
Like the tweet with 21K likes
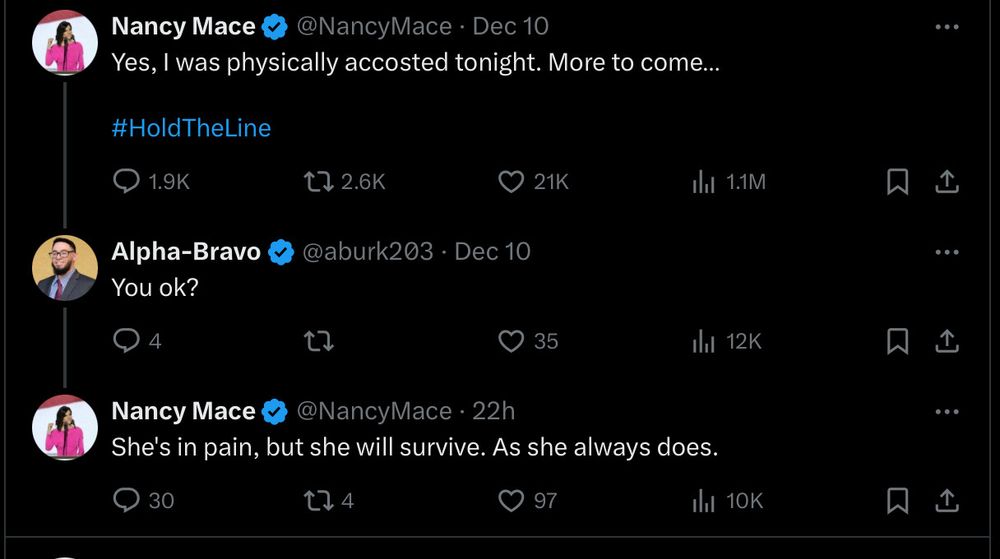(511, 181)
